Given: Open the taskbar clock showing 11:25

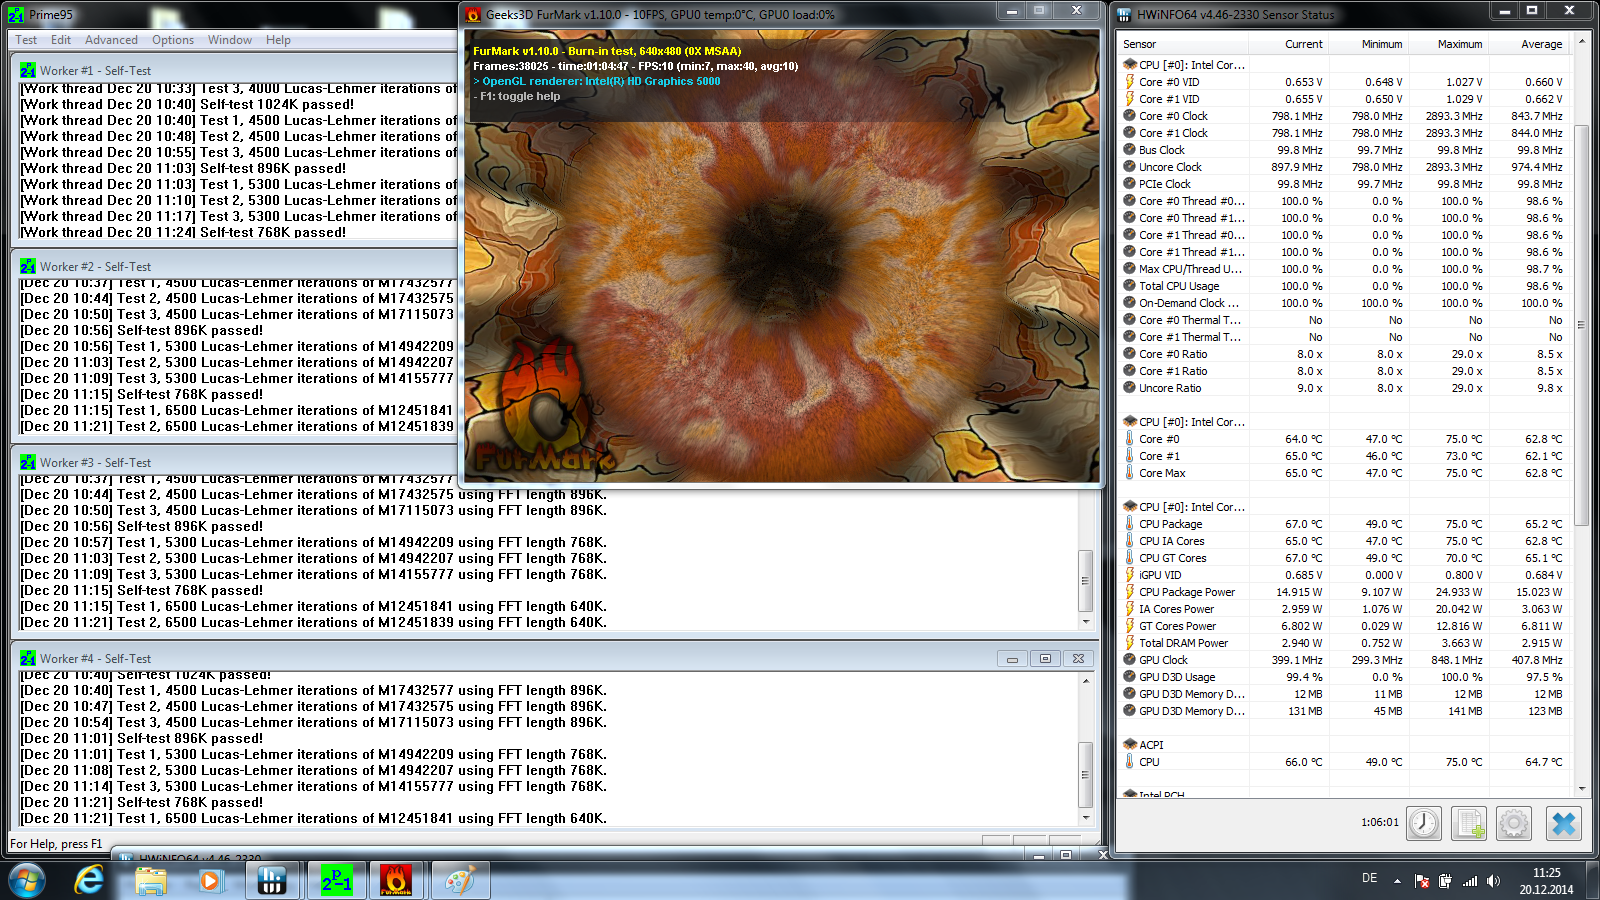Looking at the screenshot, I should point(1546,881).
